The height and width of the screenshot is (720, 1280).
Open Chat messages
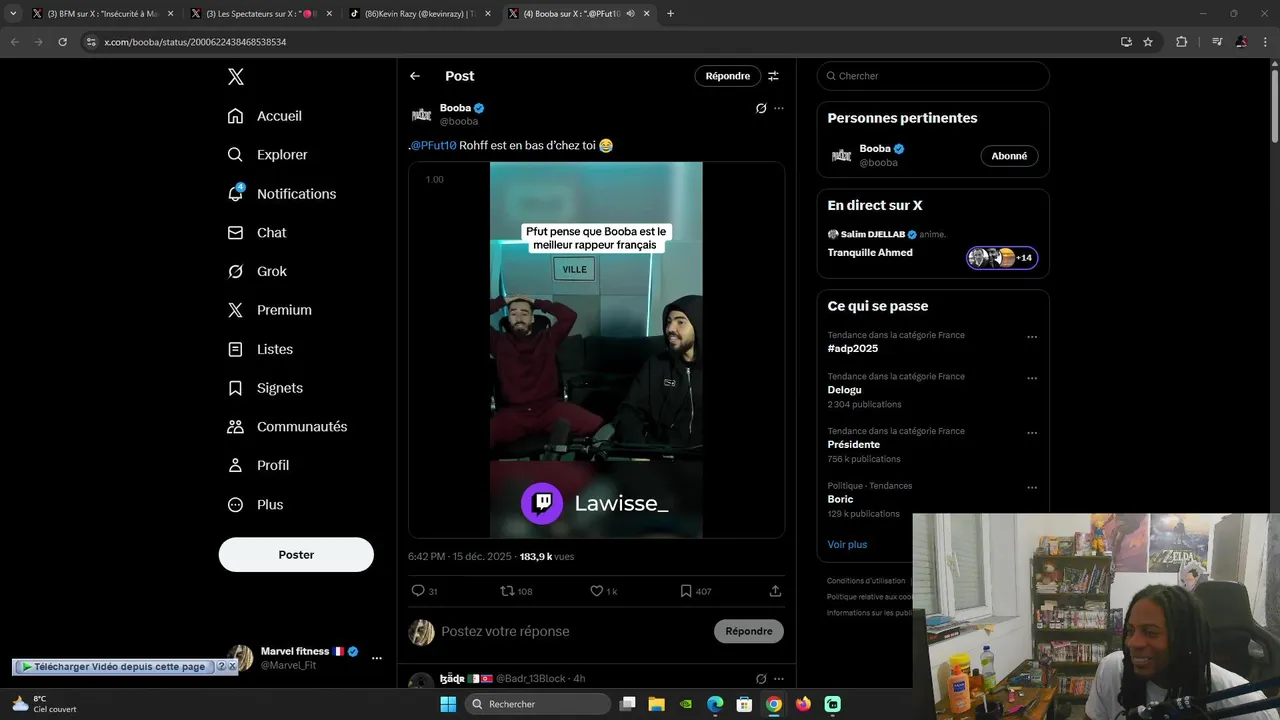click(x=257, y=233)
